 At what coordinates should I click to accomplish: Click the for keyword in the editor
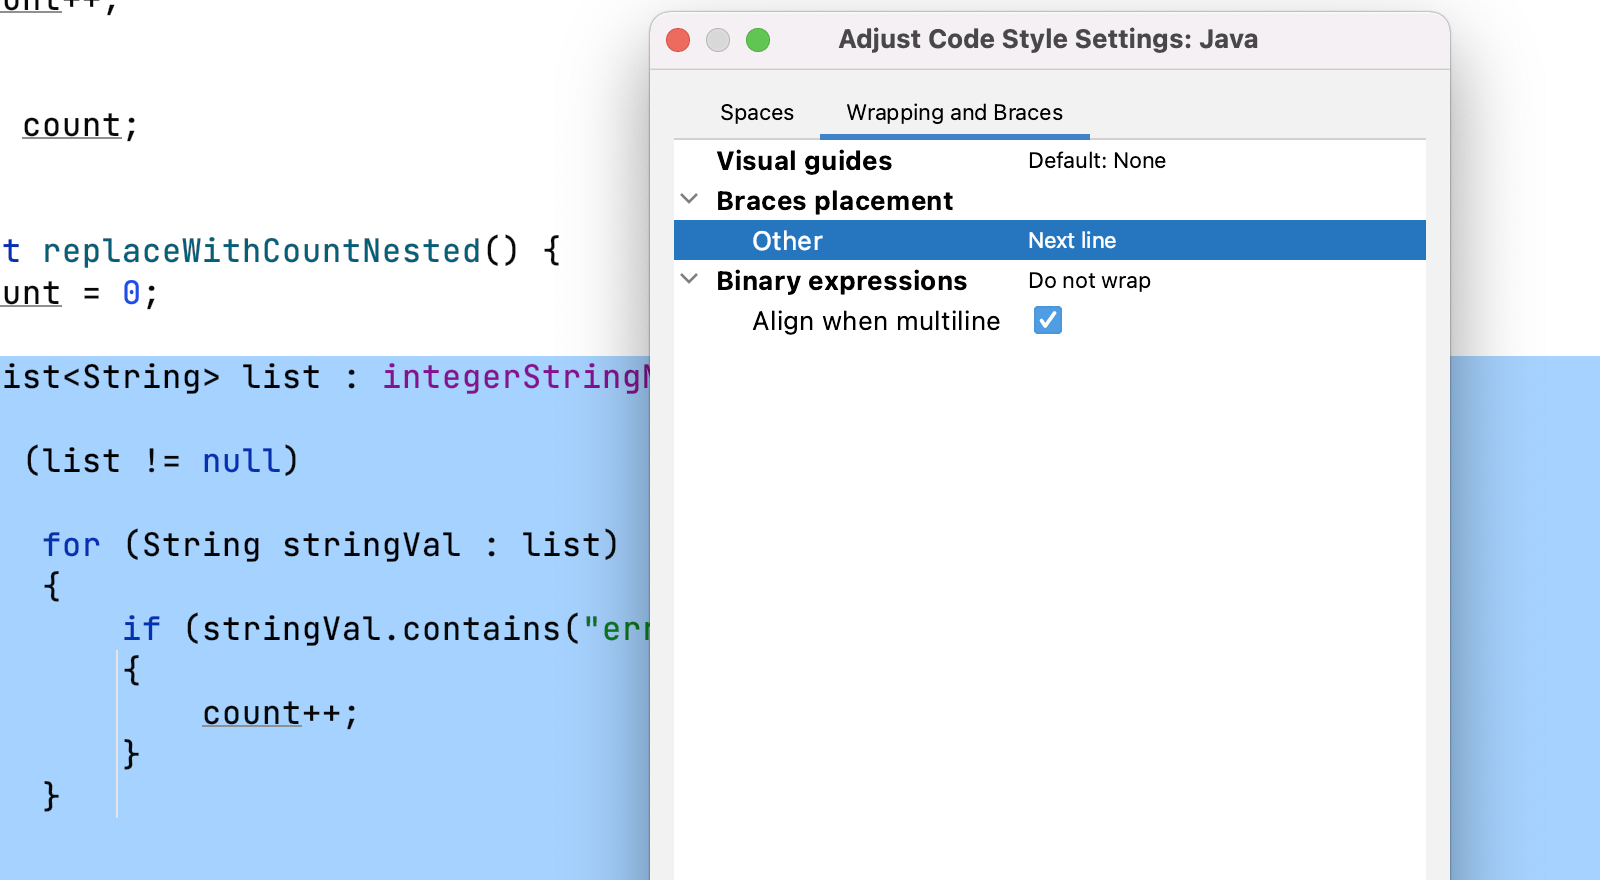pos(71,545)
